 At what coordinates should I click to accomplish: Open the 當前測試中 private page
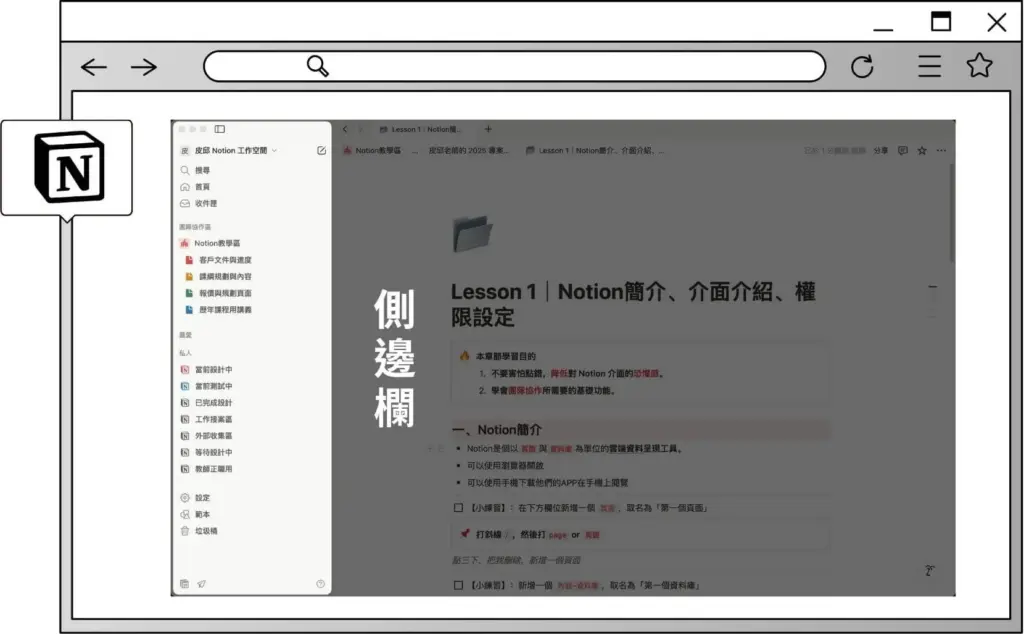click(206, 387)
